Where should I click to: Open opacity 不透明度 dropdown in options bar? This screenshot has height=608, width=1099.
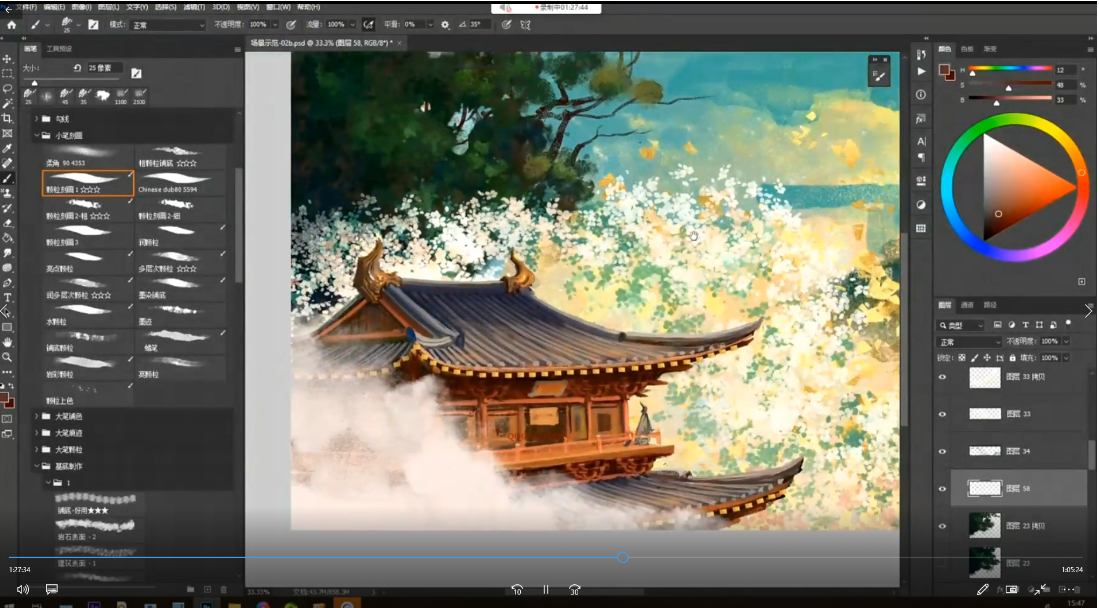coord(275,25)
